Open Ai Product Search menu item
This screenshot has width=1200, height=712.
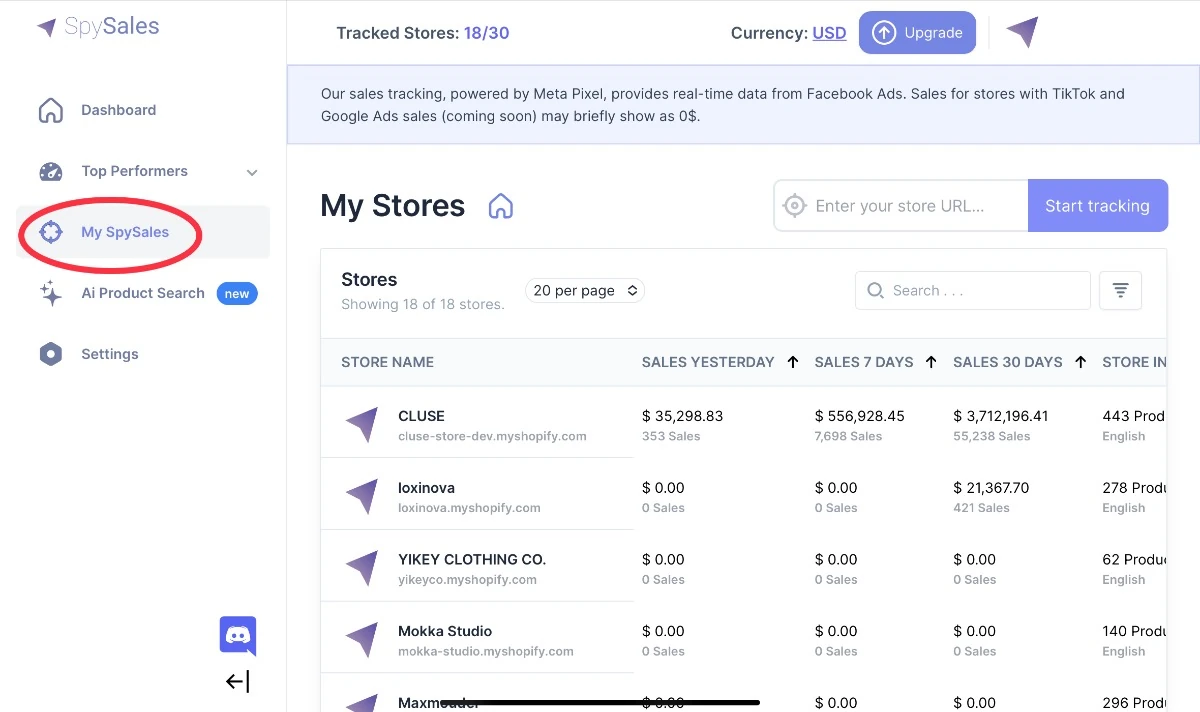[143, 293]
